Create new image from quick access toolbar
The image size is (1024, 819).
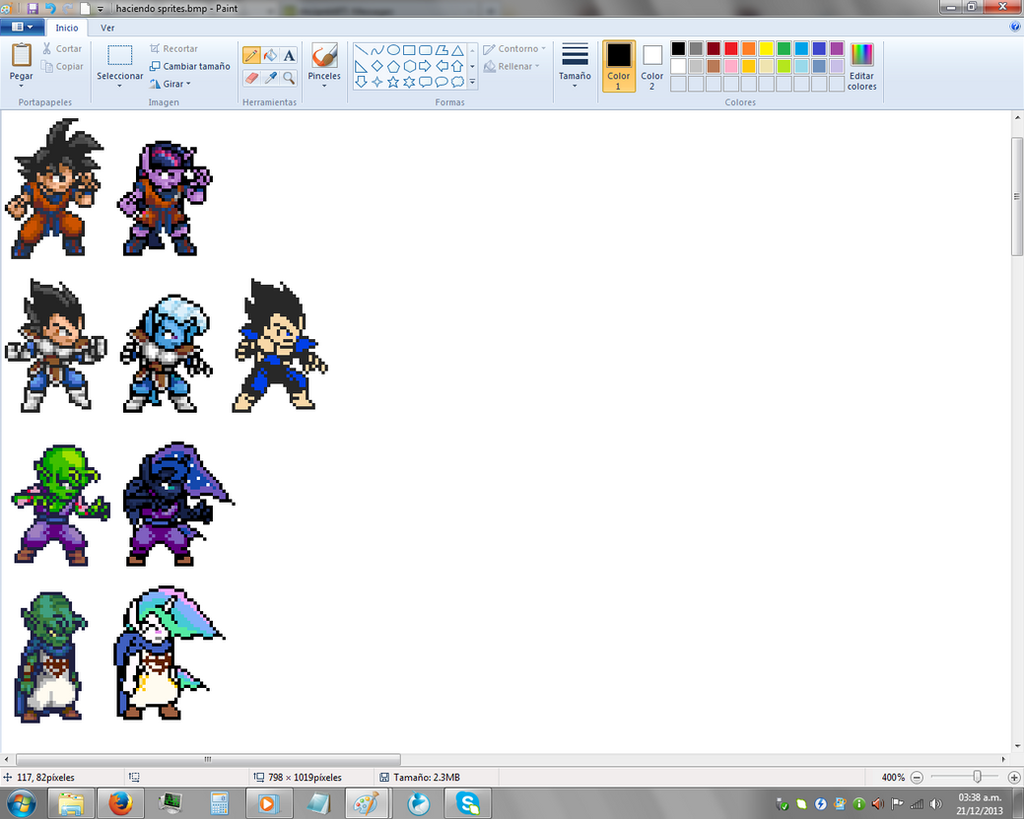pos(85,8)
